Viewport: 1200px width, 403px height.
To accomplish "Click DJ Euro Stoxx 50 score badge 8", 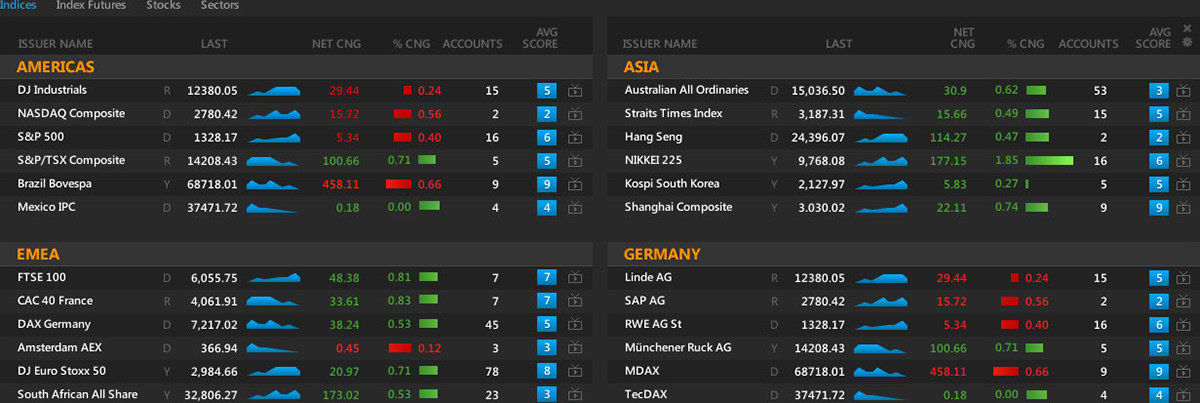I will click(546, 371).
